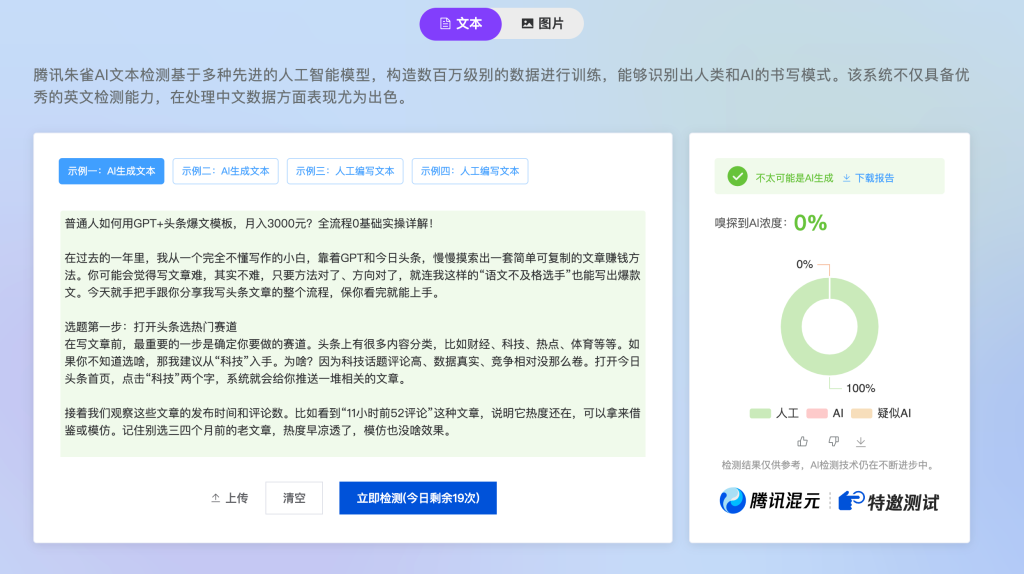Click the document icon in 文本 tab

tap(445, 24)
